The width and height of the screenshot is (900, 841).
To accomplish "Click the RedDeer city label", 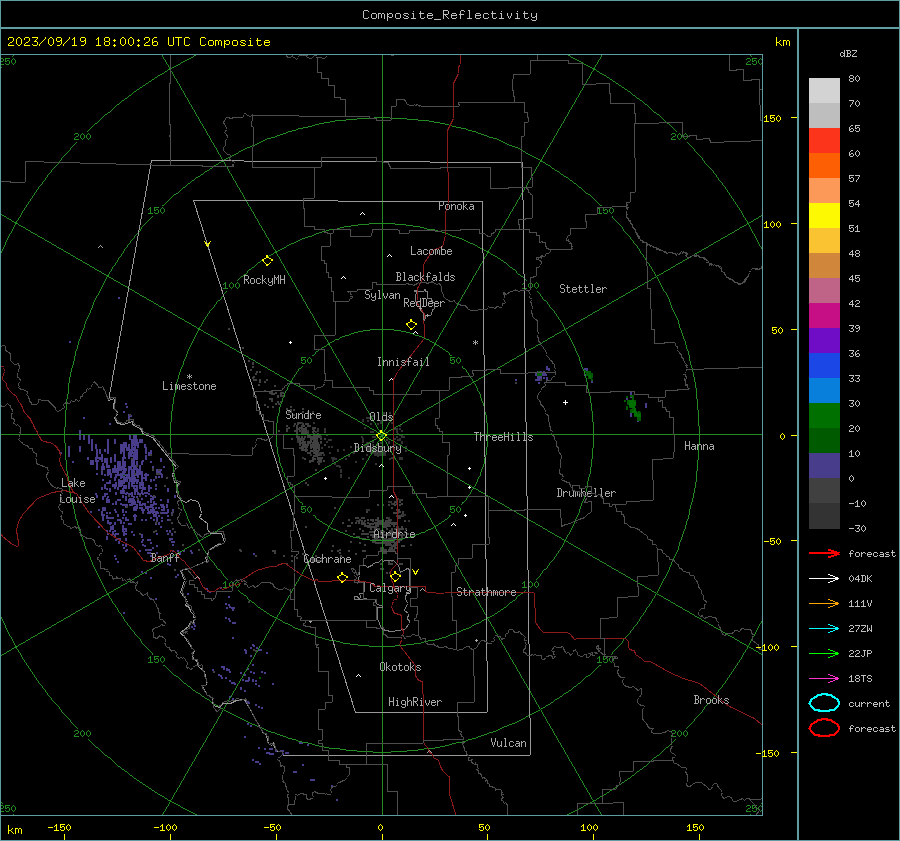I will (424, 303).
